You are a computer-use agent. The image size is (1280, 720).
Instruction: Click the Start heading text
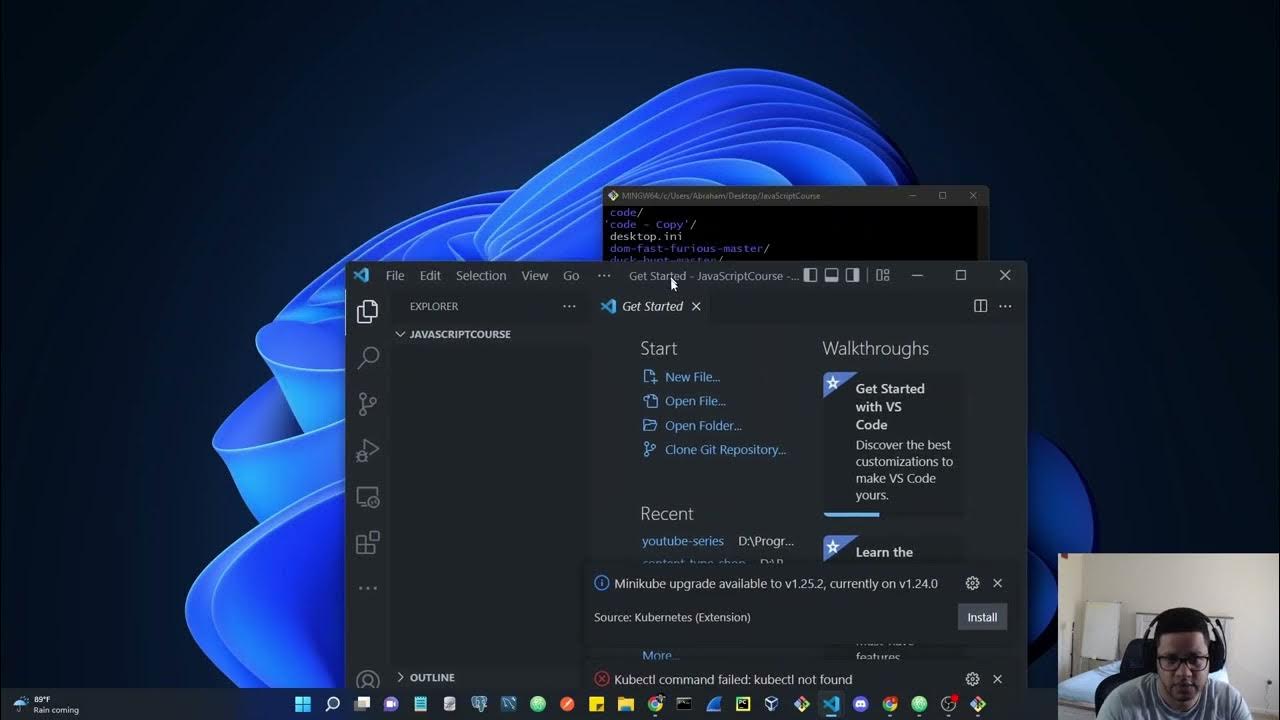(x=658, y=348)
